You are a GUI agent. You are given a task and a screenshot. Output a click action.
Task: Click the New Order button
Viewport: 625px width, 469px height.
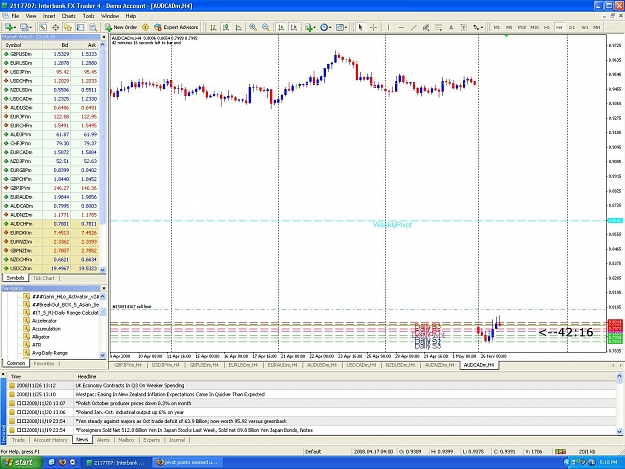[x=121, y=27]
